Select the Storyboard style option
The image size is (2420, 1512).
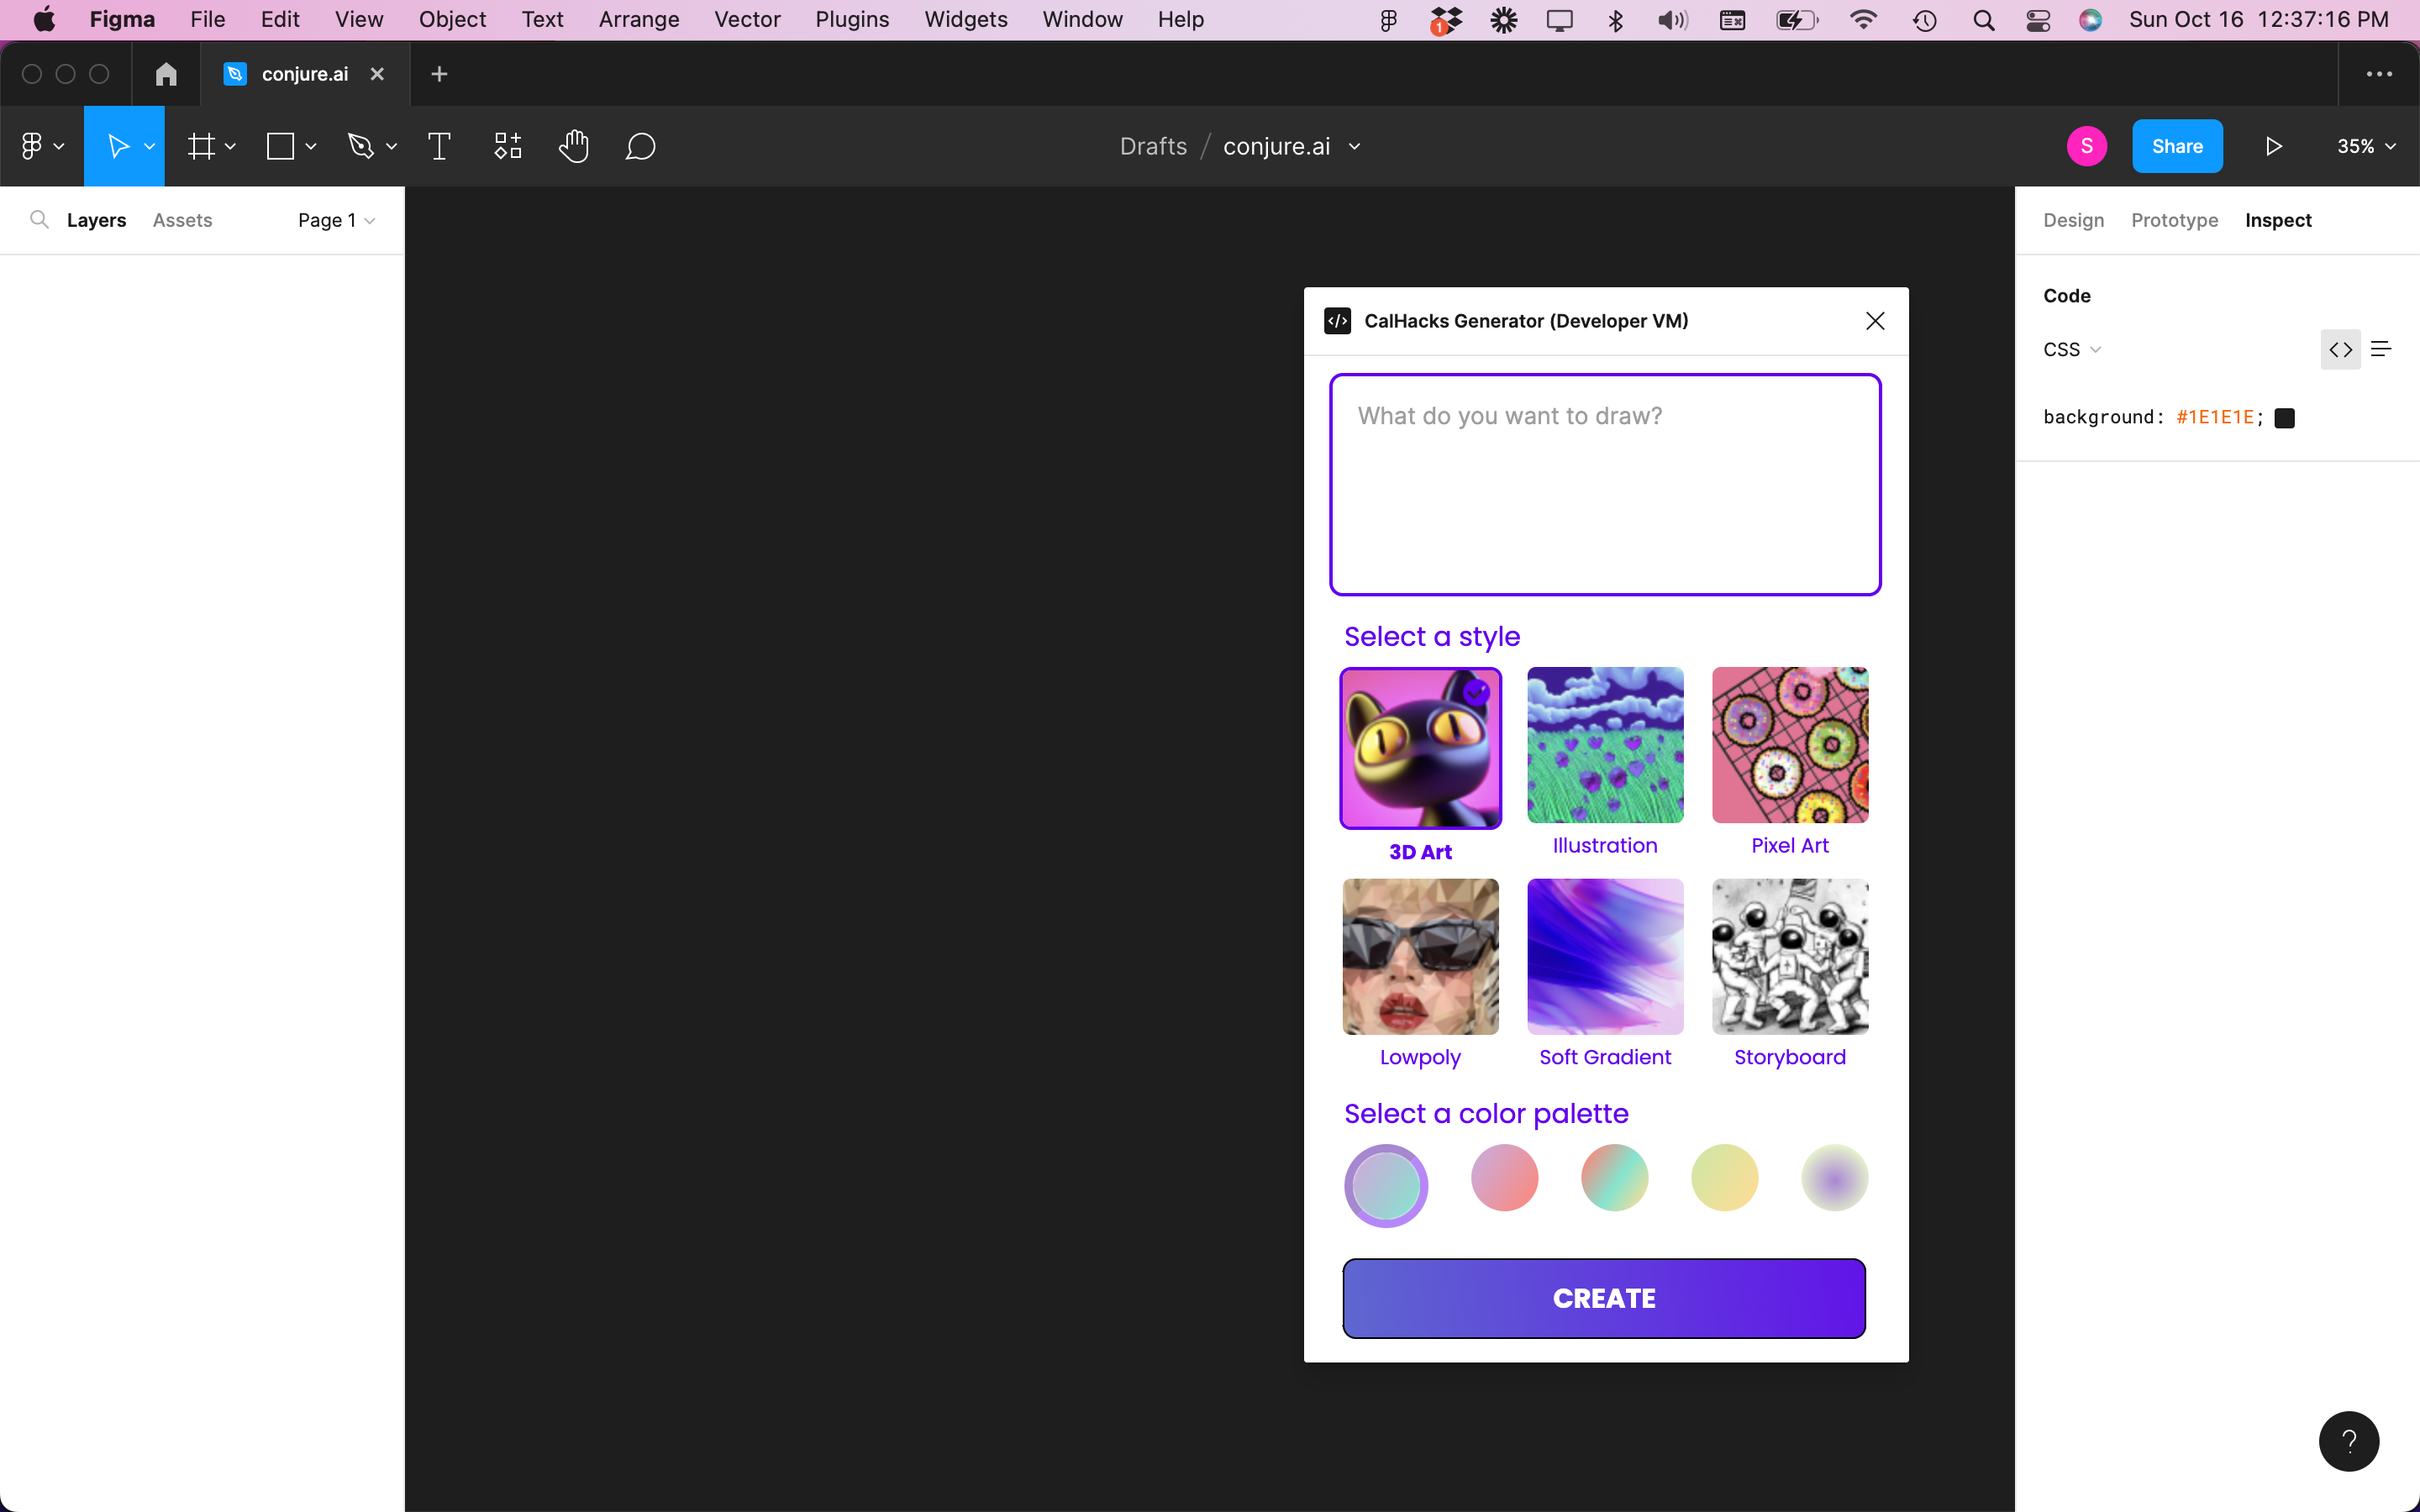point(1789,957)
